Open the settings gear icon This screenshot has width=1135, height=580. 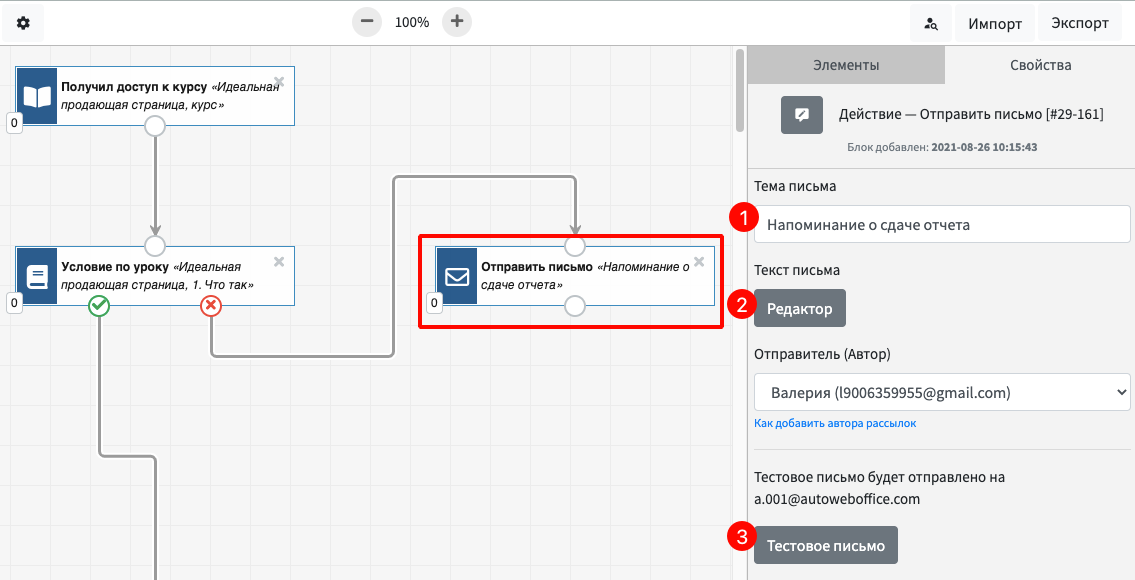click(23, 23)
